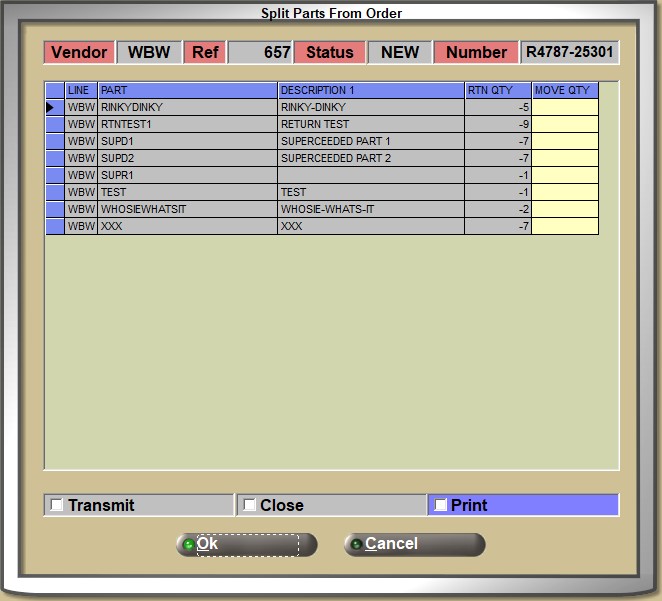Sort by RTN QTY column header
662x601 pixels.
click(497, 90)
